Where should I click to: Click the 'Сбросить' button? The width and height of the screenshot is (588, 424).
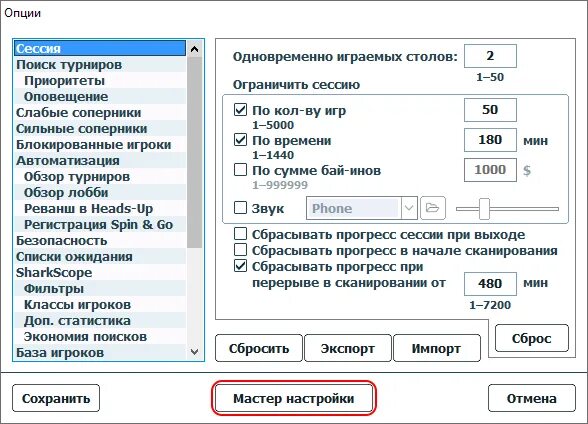point(259,348)
